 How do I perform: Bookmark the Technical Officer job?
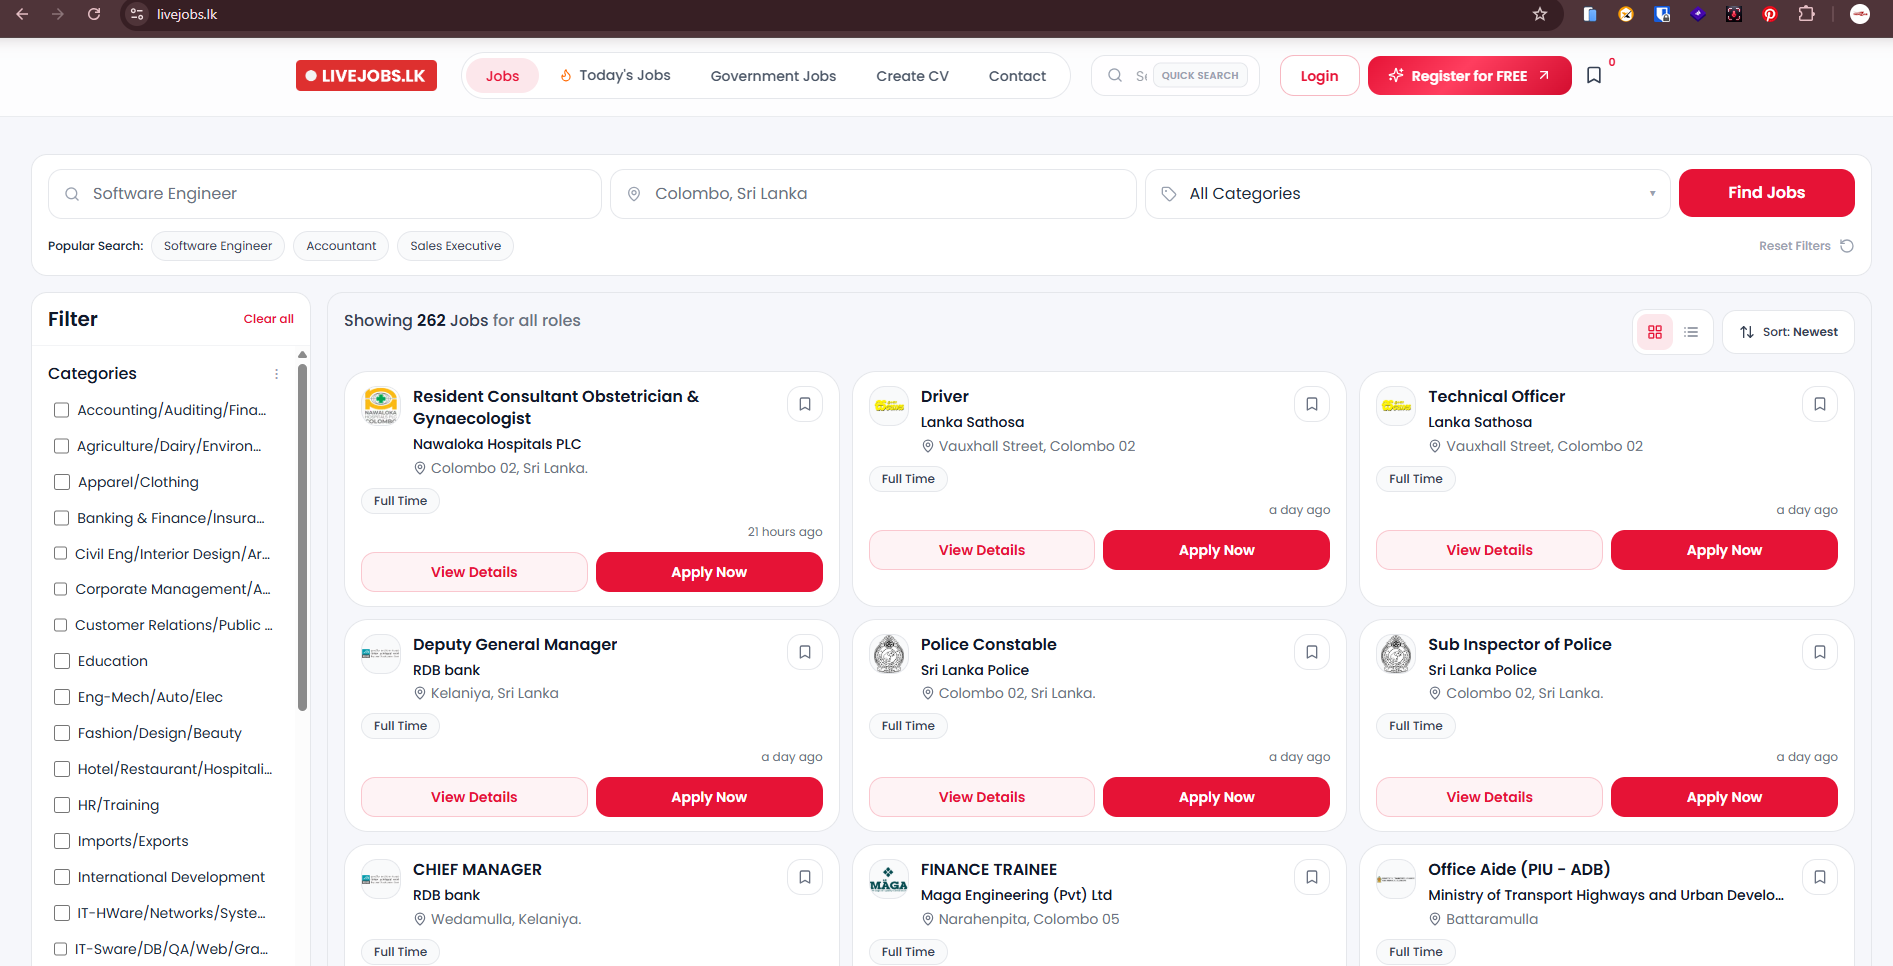pos(1820,404)
